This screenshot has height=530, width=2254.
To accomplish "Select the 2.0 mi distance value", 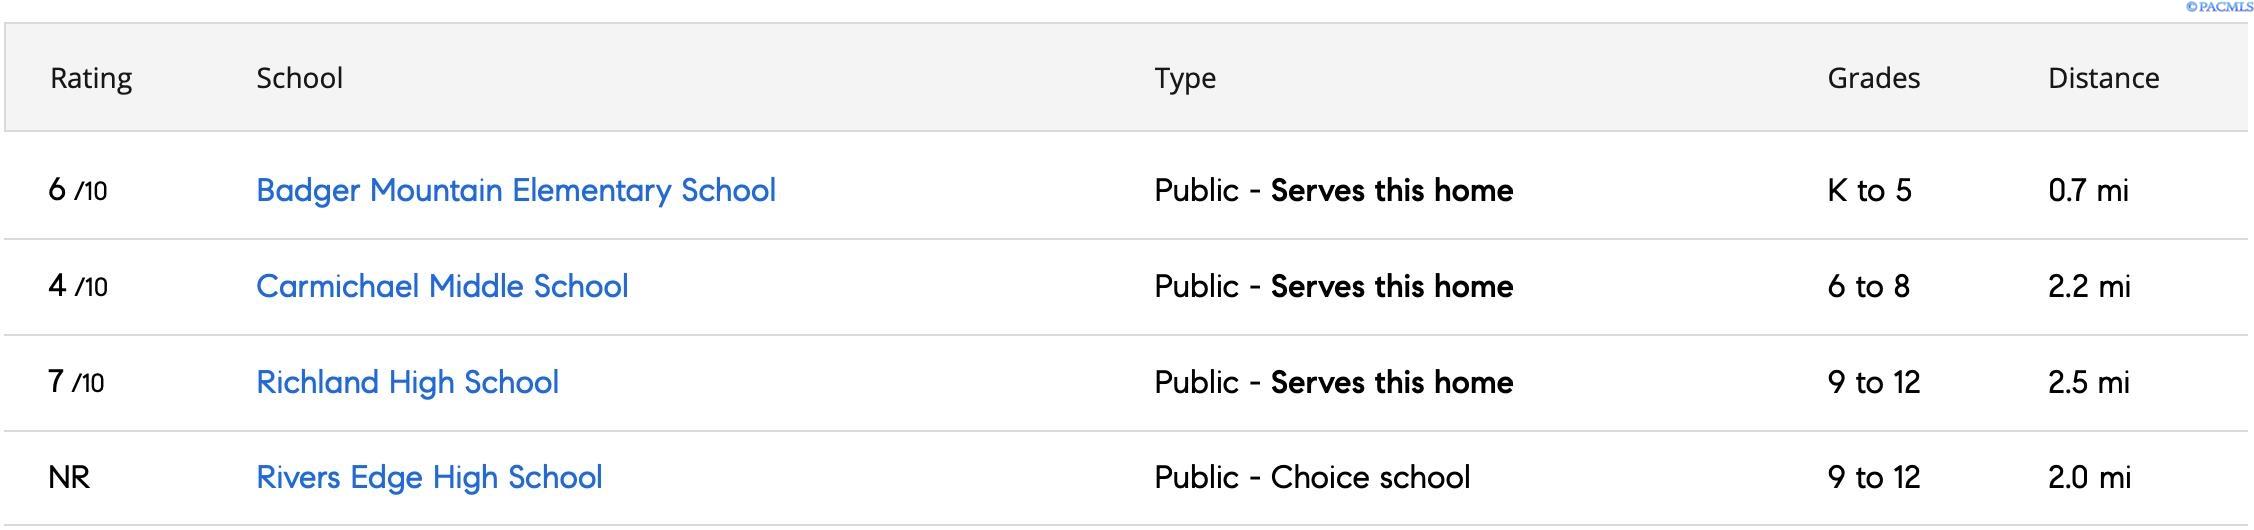I will pyautogui.click(x=2089, y=477).
